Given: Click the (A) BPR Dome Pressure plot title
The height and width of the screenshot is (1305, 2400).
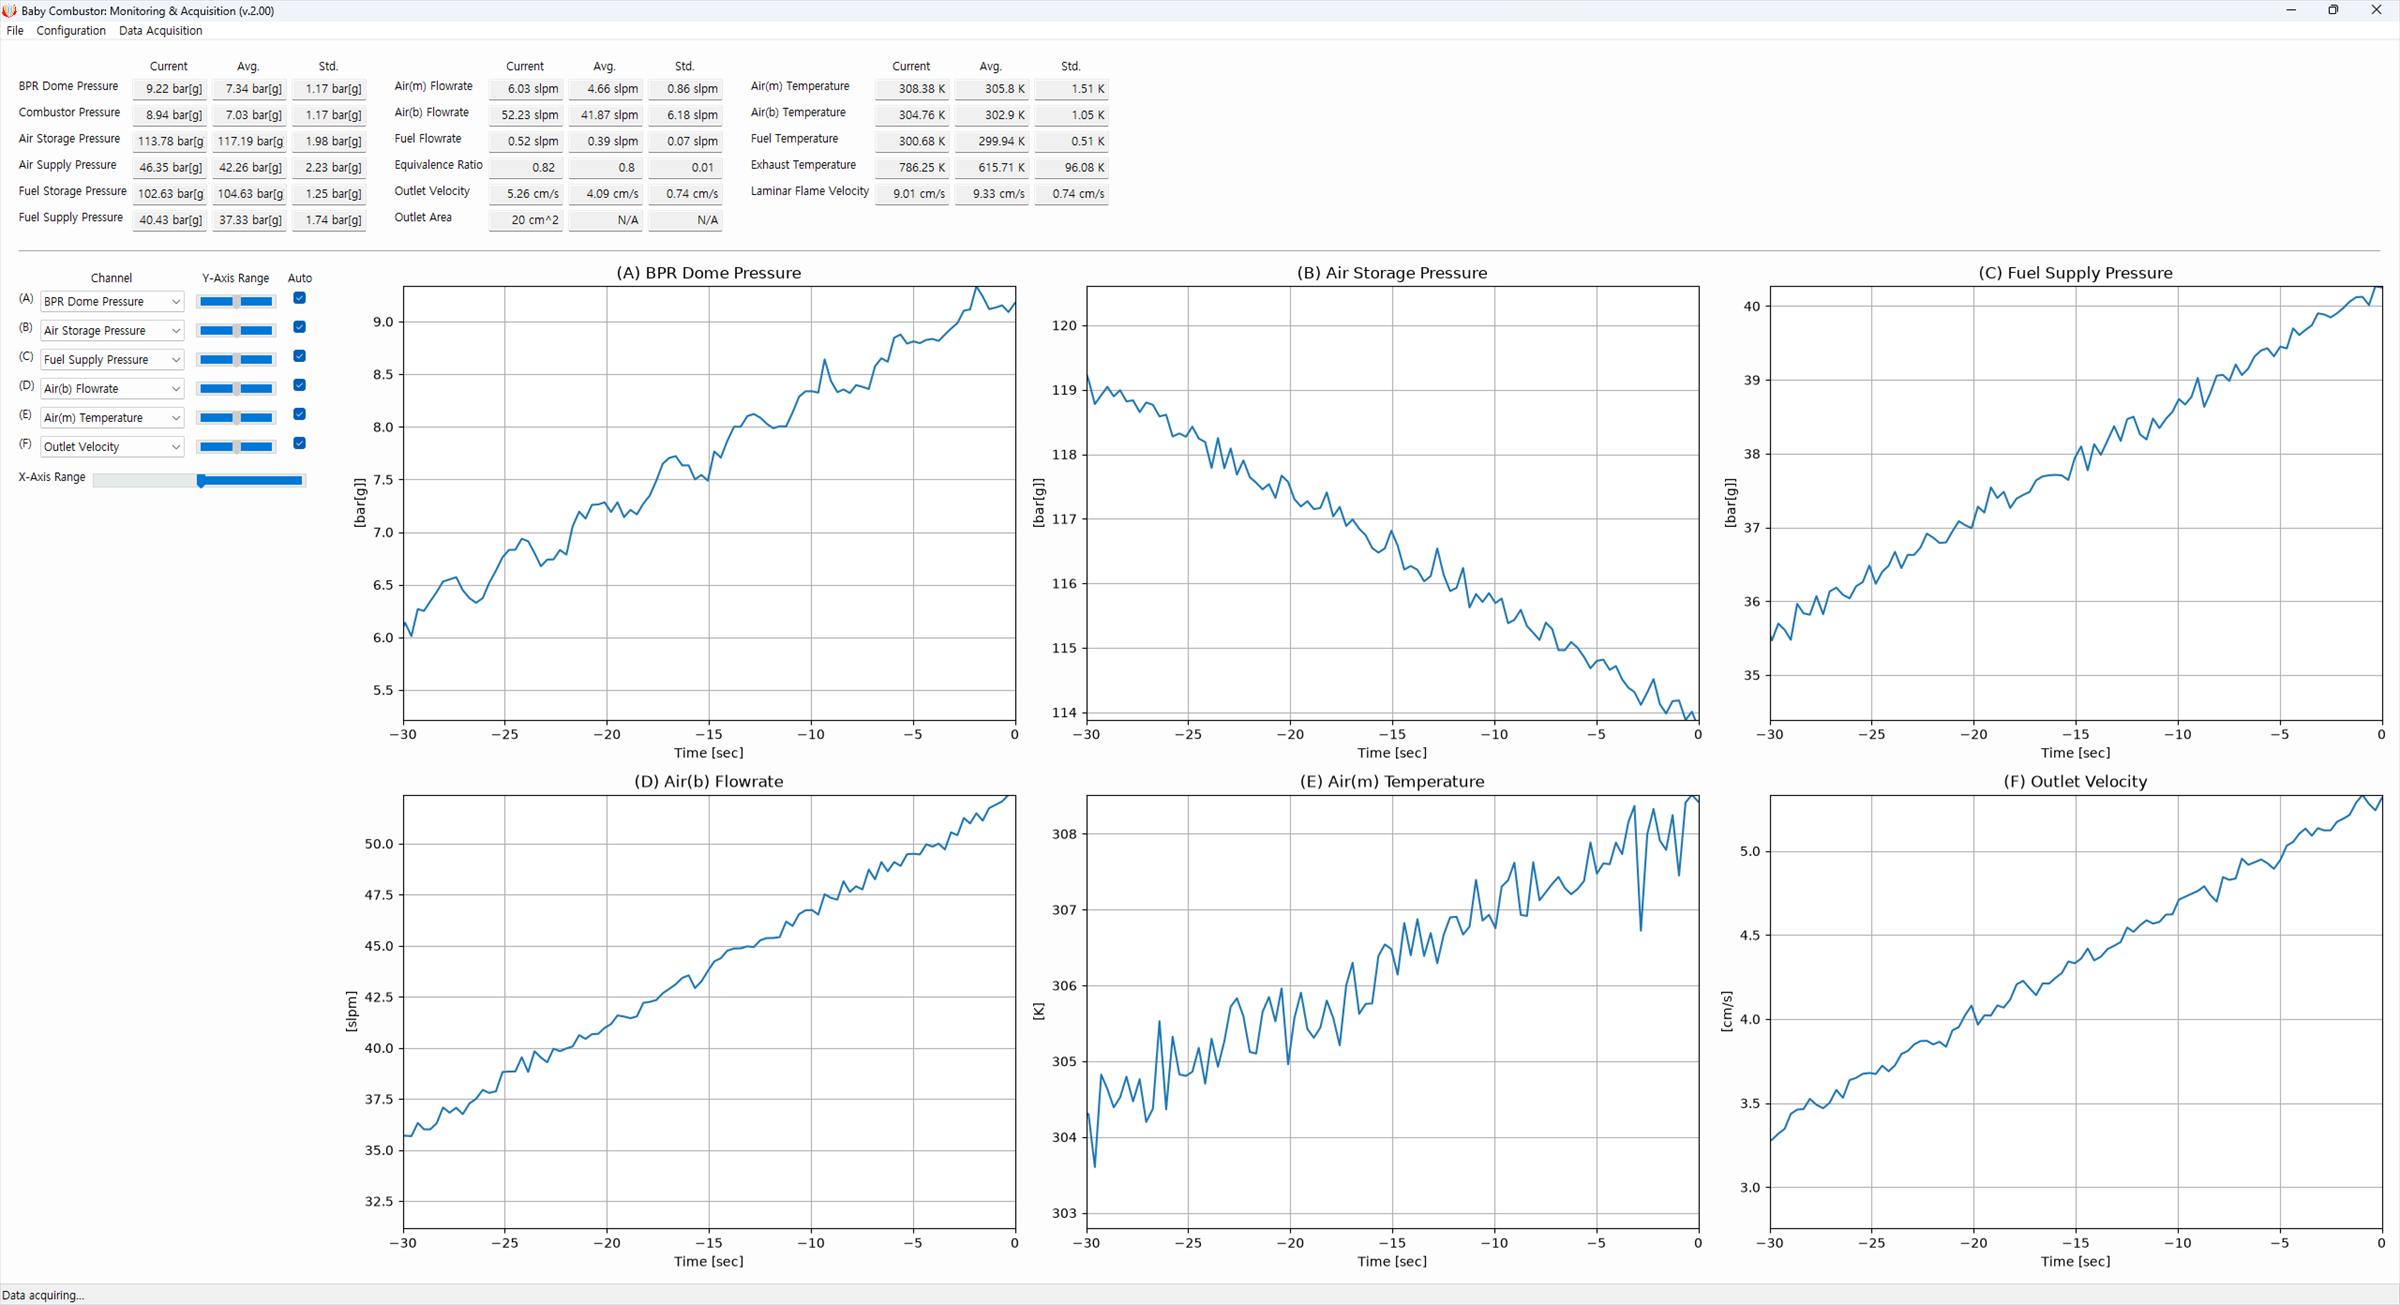Looking at the screenshot, I should pyautogui.click(x=708, y=273).
